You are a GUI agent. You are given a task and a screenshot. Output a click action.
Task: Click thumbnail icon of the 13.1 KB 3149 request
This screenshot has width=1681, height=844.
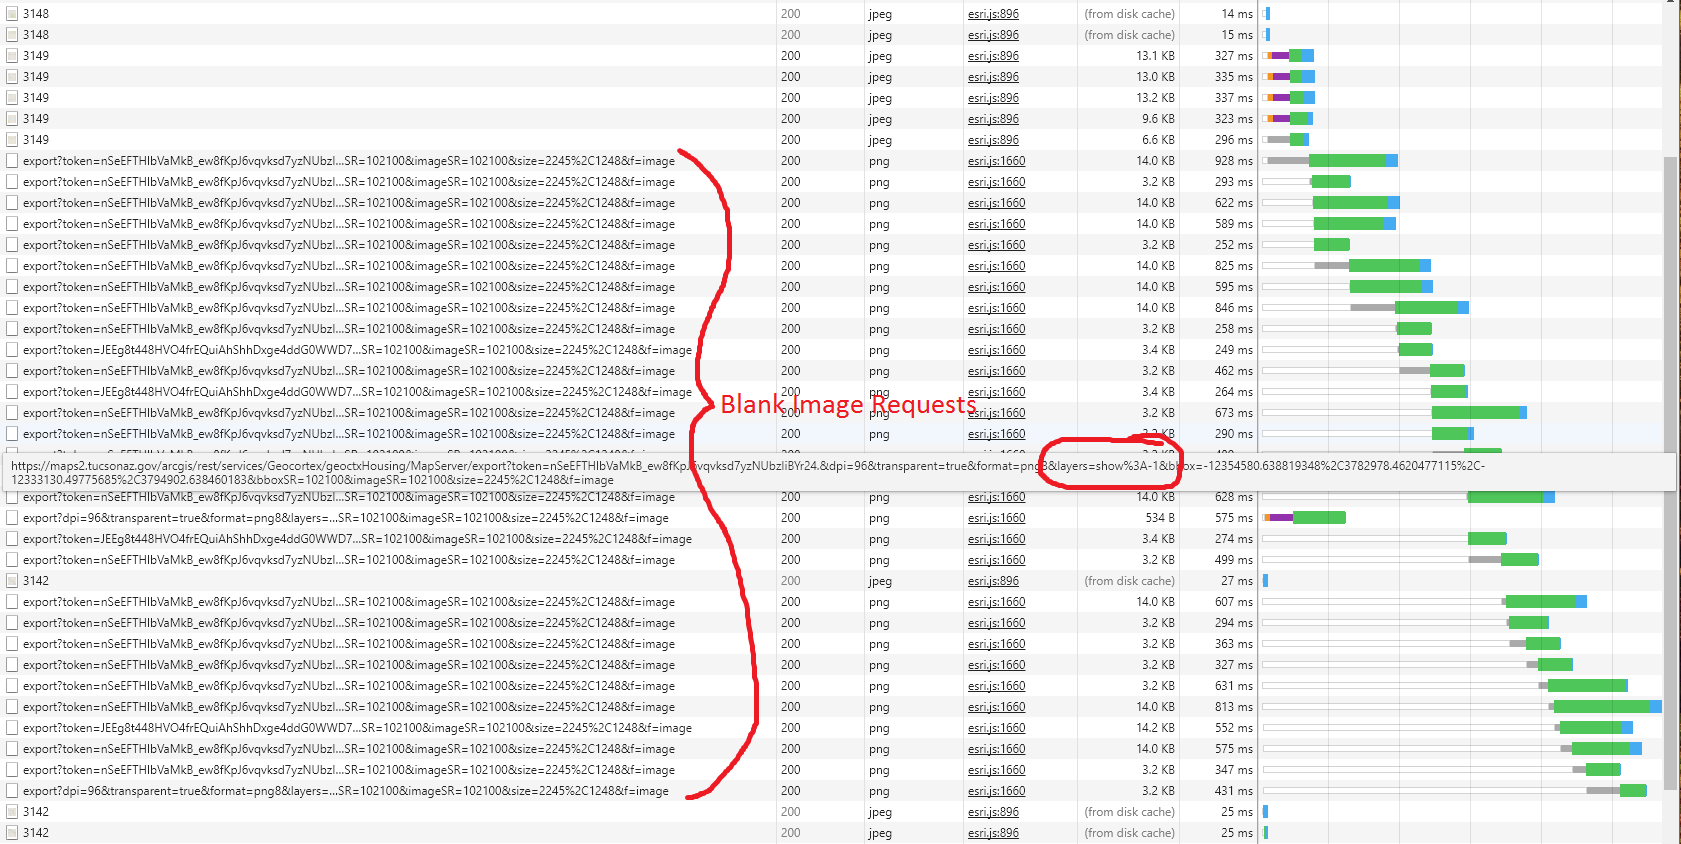(12, 56)
